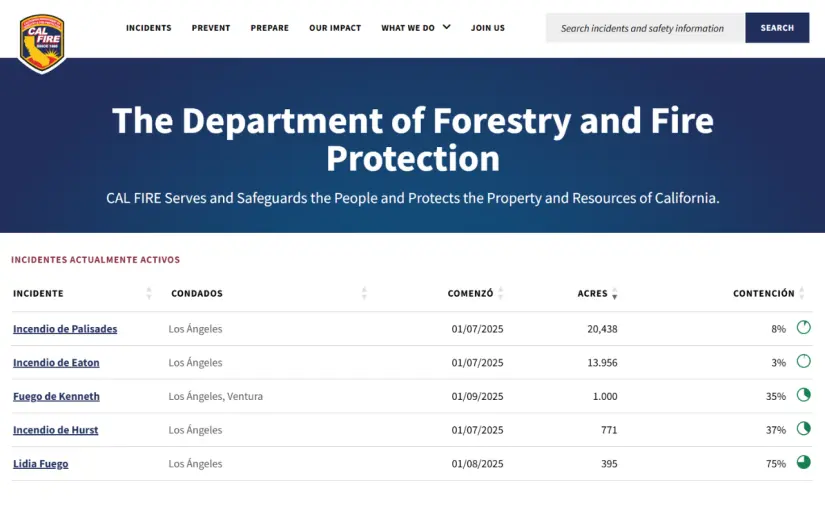Open the Join Us menu item

[x=488, y=28]
